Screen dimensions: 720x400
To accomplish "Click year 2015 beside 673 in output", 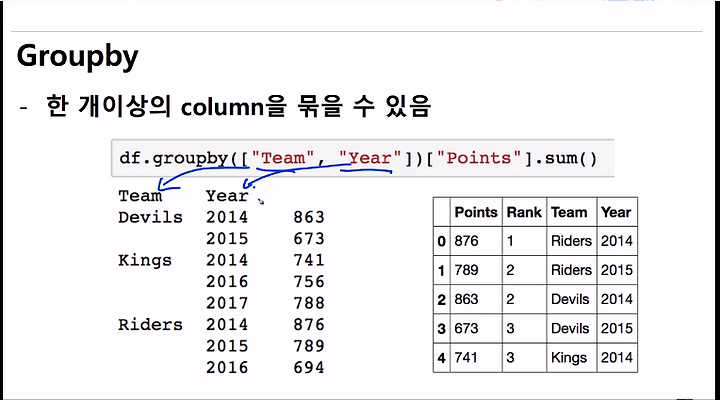I will (x=227, y=238).
